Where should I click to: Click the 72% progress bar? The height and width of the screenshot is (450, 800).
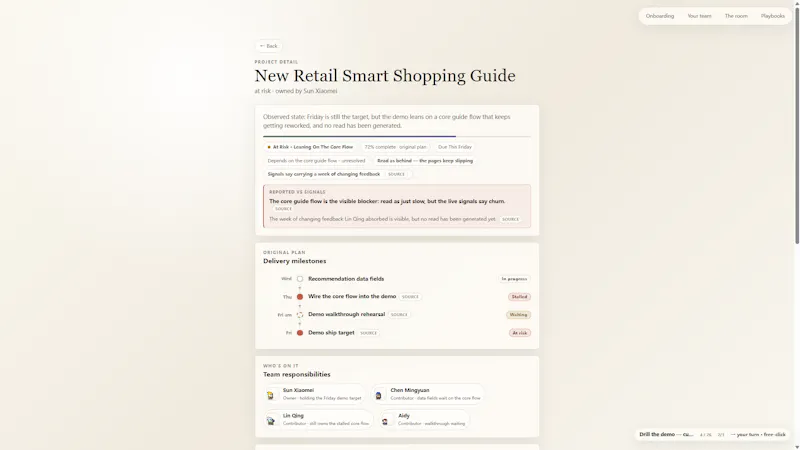point(396,136)
